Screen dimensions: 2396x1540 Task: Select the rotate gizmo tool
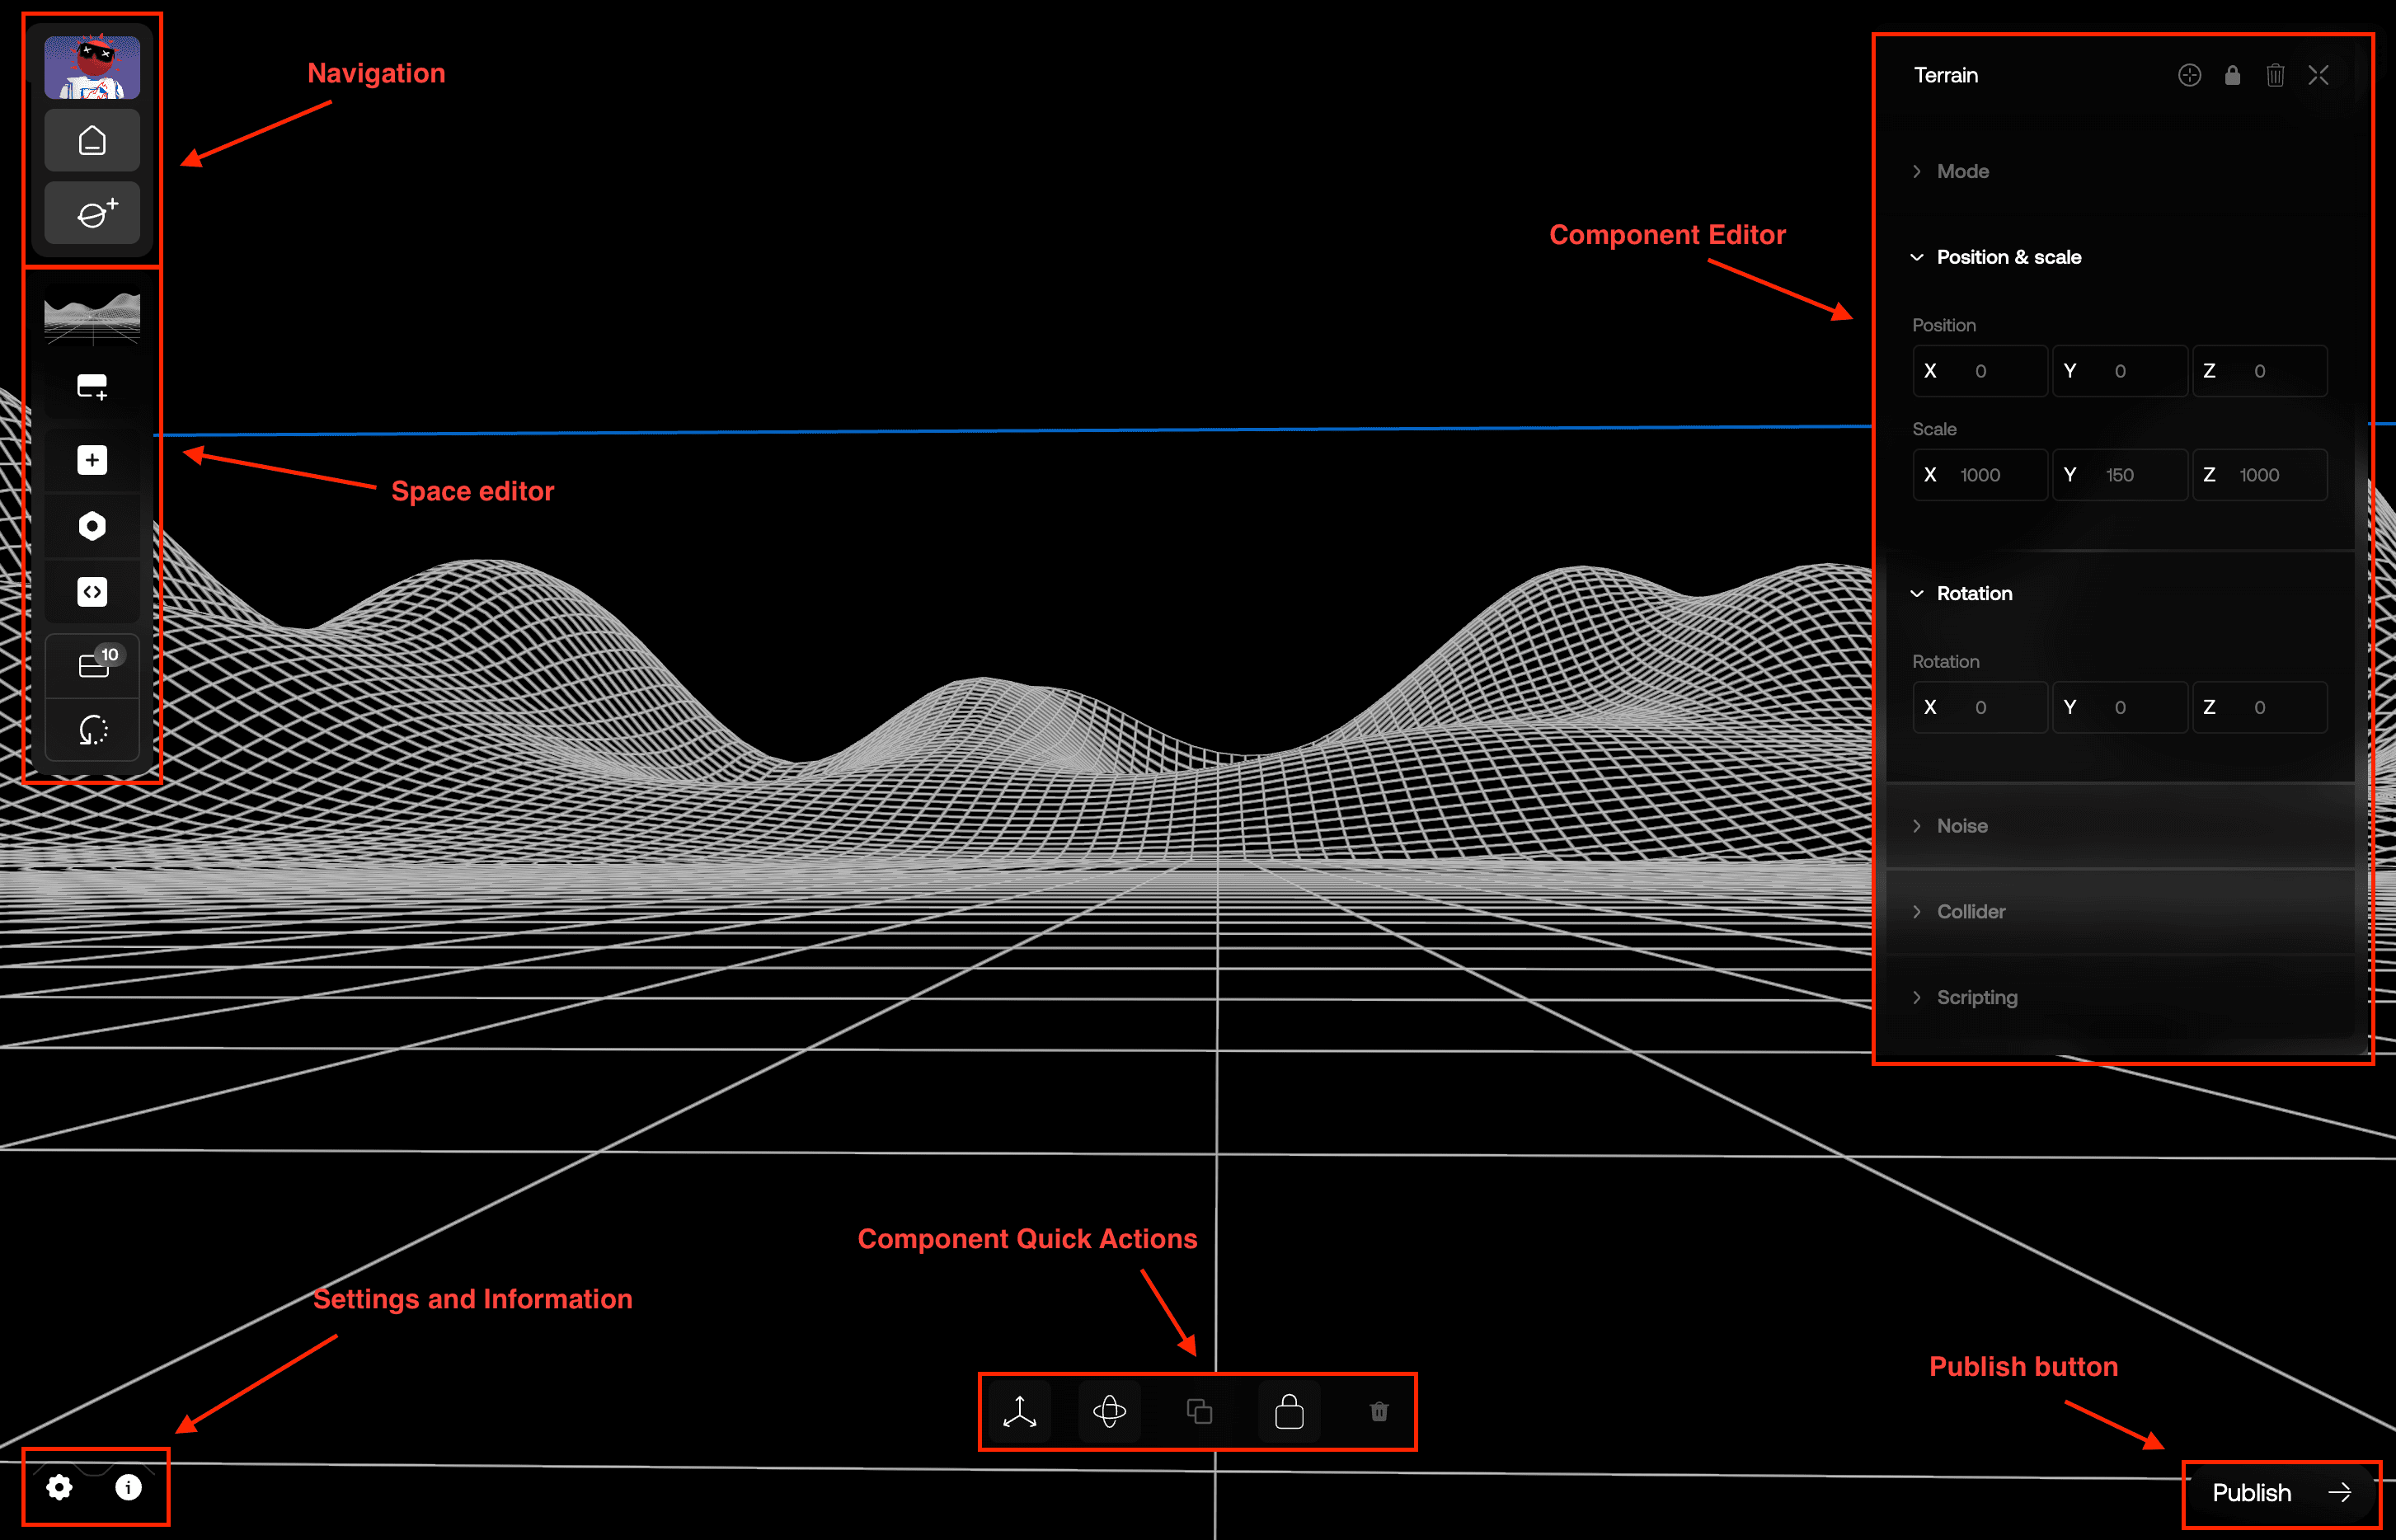(1109, 1412)
